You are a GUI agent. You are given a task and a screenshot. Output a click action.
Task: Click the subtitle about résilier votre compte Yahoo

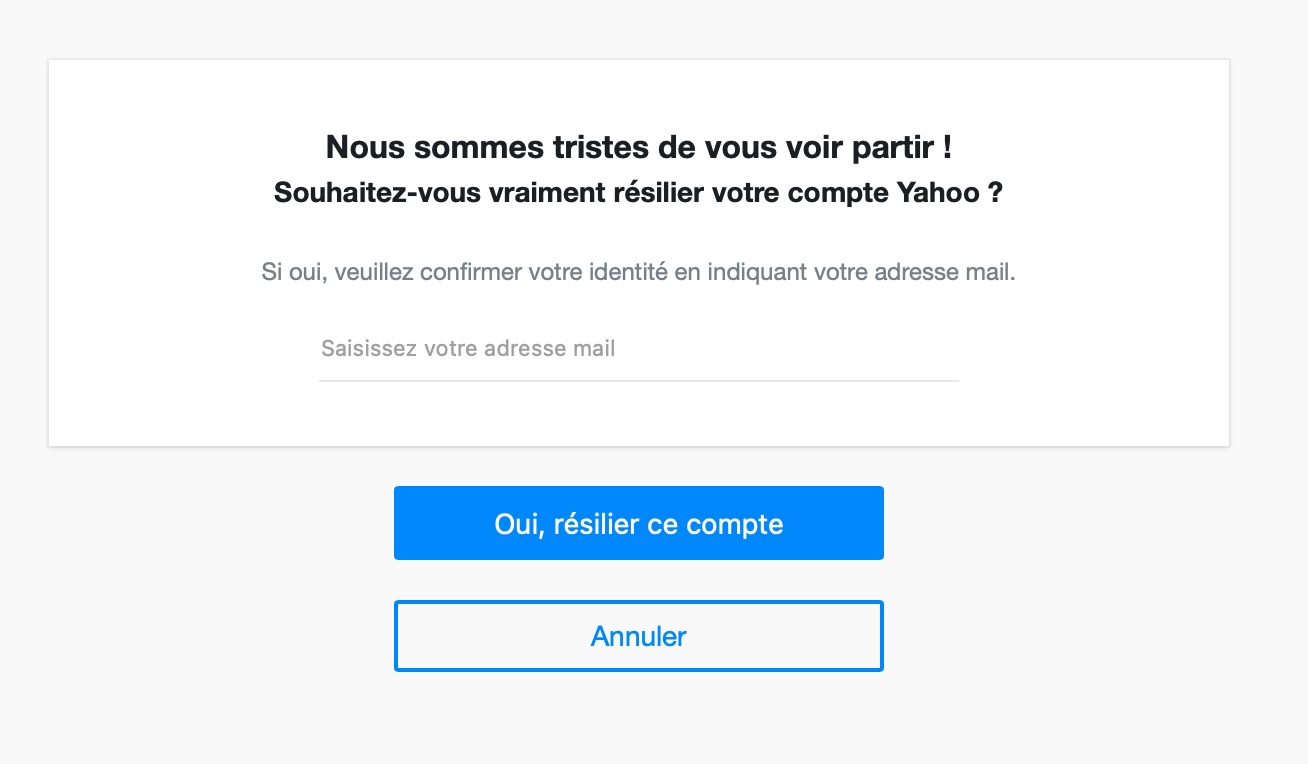coord(639,192)
